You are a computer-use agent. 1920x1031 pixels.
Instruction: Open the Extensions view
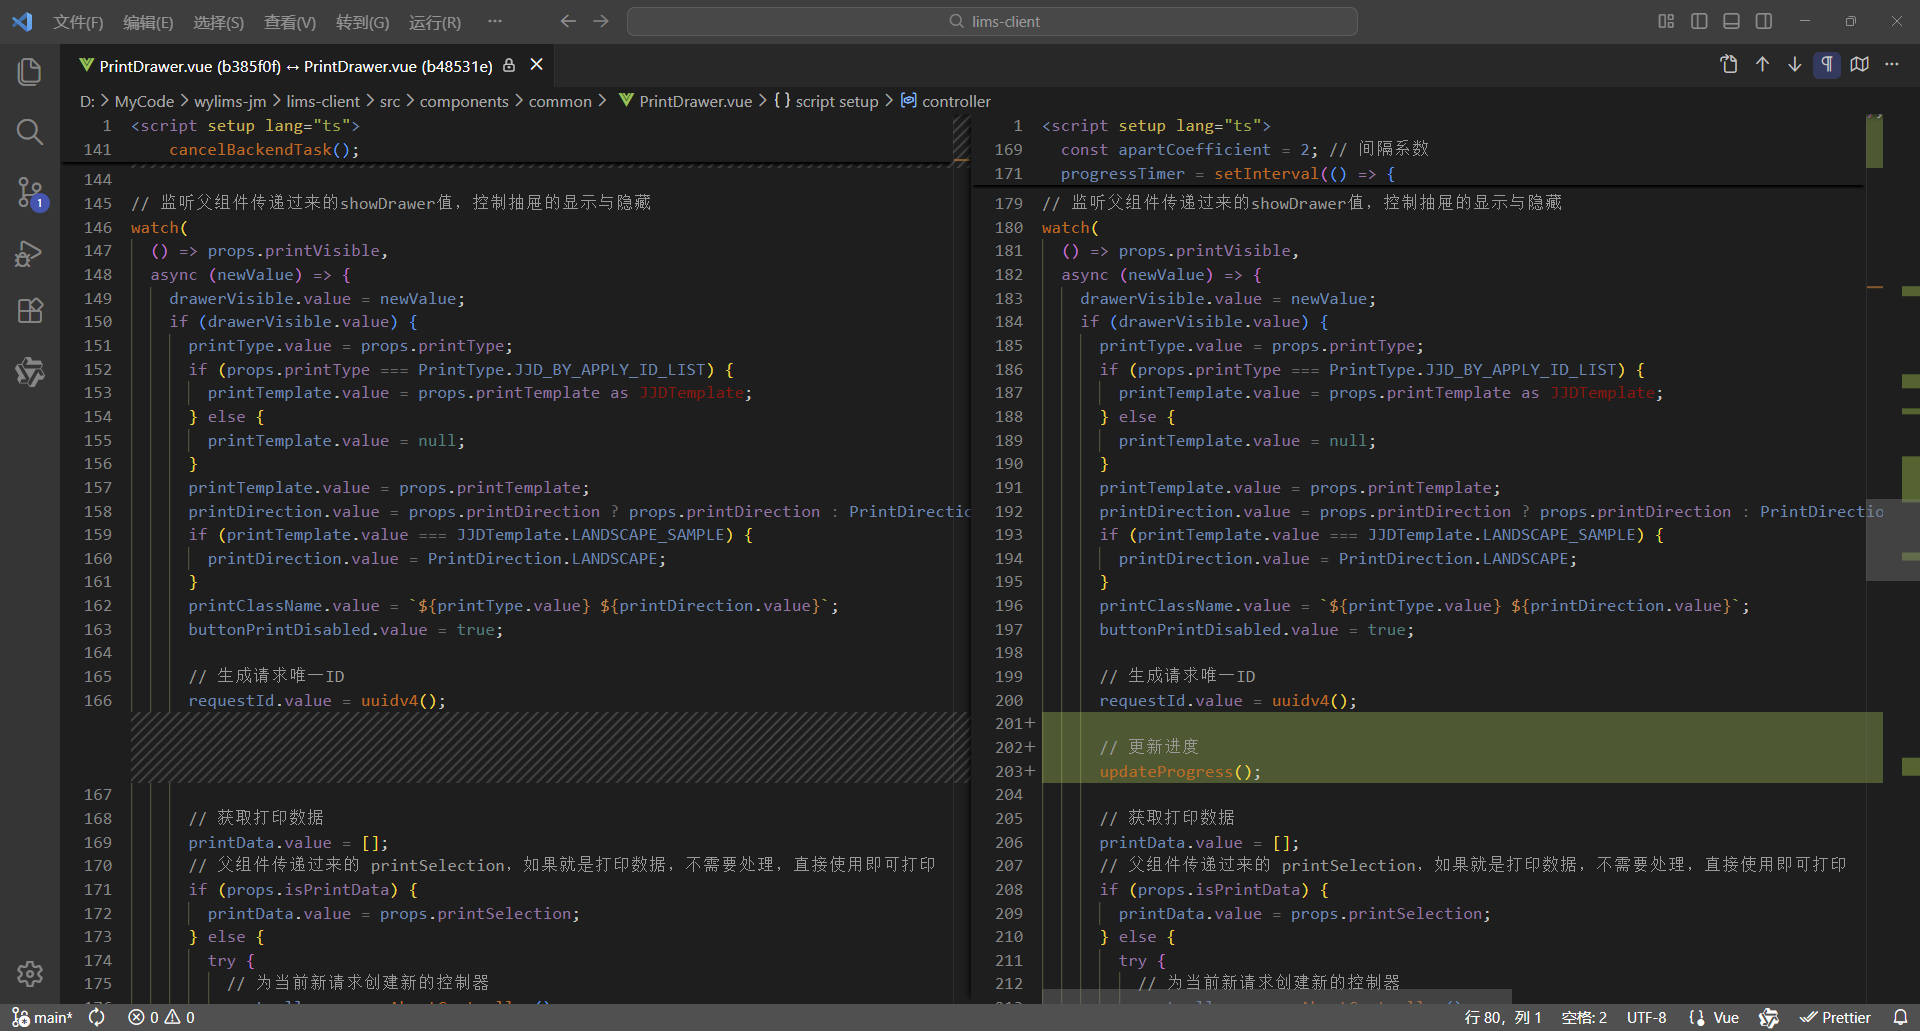(x=30, y=311)
